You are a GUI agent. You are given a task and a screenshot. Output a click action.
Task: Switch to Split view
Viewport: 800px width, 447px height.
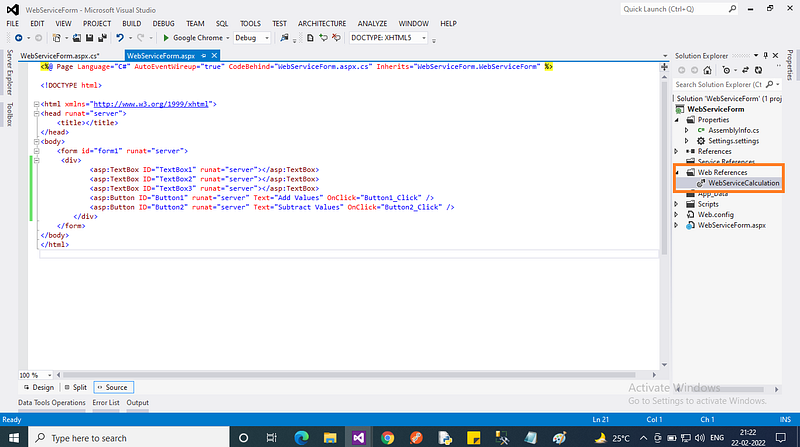[76, 387]
